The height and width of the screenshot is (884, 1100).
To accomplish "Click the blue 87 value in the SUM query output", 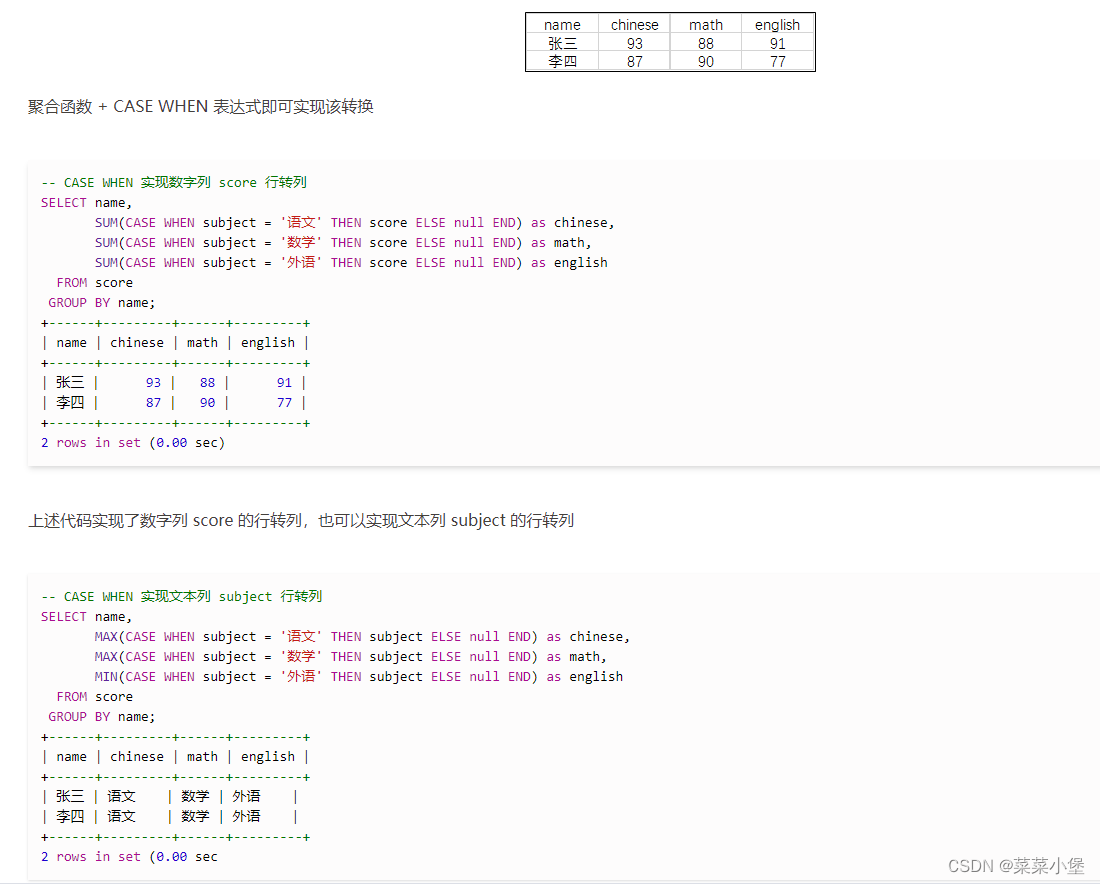I will coord(153,403).
